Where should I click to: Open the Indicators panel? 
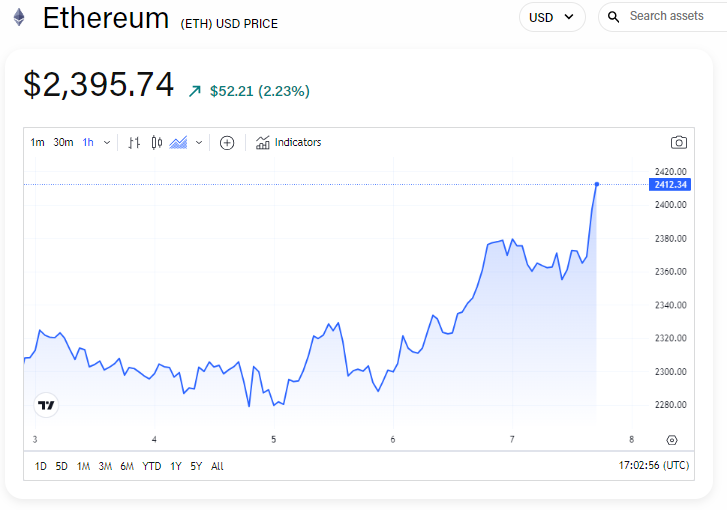tap(289, 143)
